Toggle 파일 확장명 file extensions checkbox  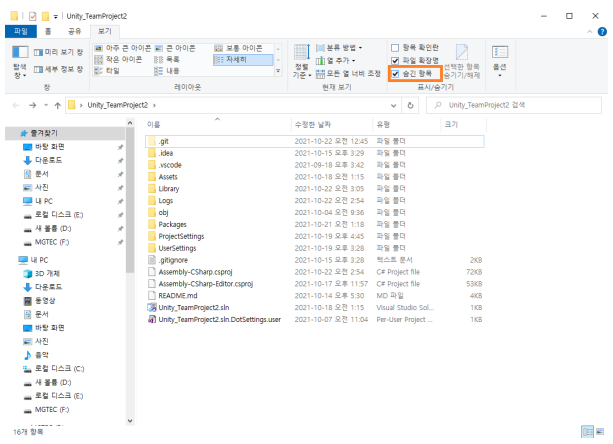[415, 60]
